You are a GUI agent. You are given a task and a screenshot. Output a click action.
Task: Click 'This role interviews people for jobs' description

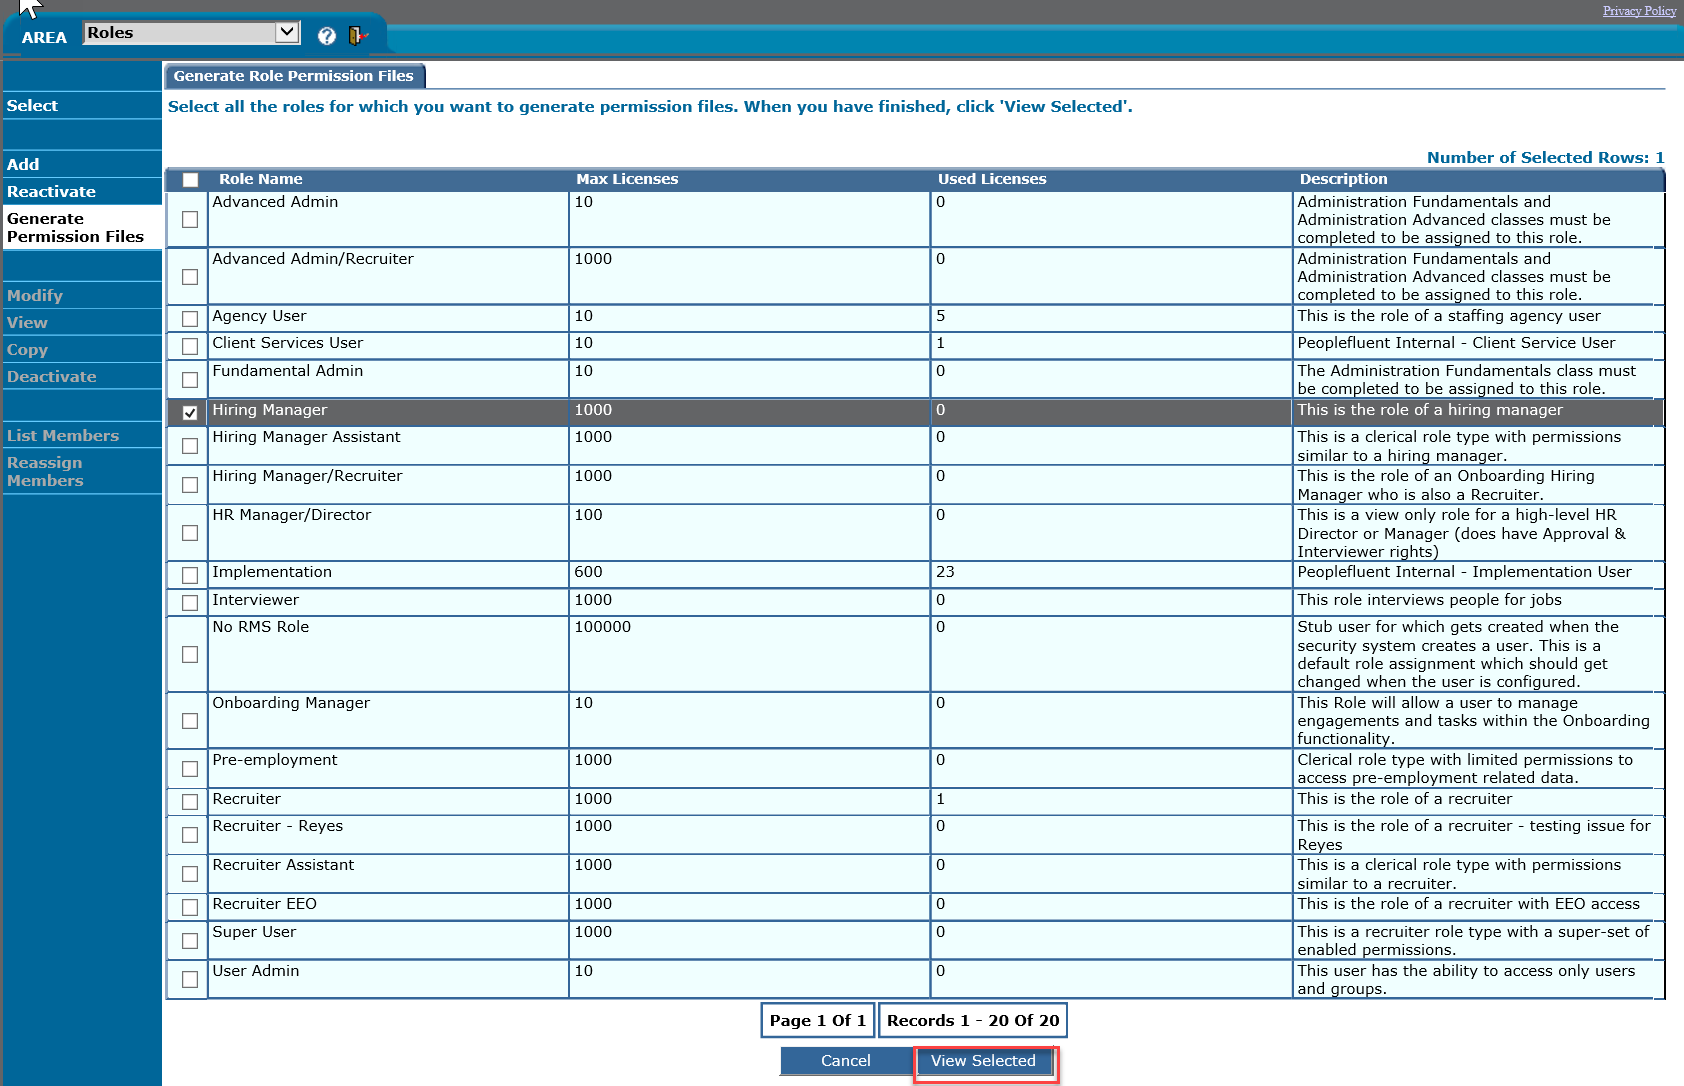pyautogui.click(x=1429, y=600)
